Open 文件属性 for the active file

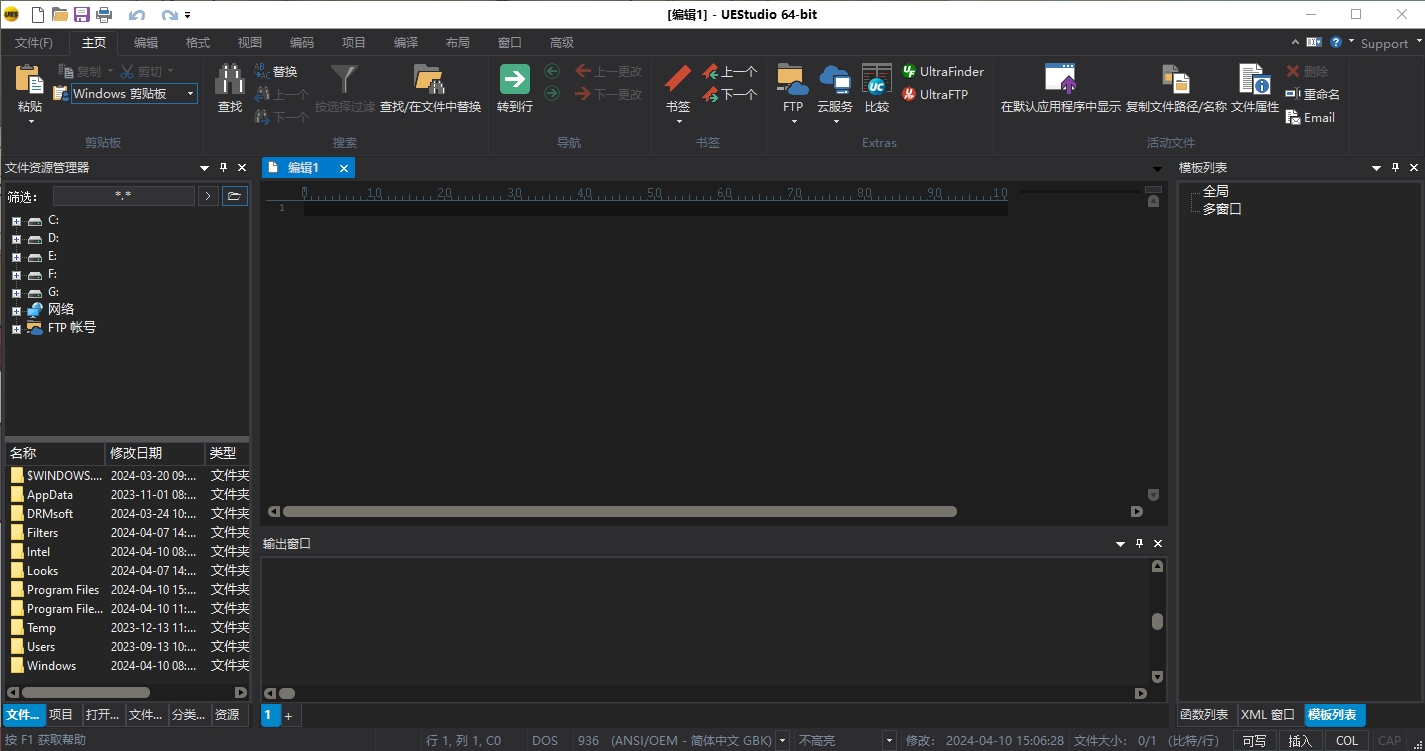click(x=1253, y=88)
